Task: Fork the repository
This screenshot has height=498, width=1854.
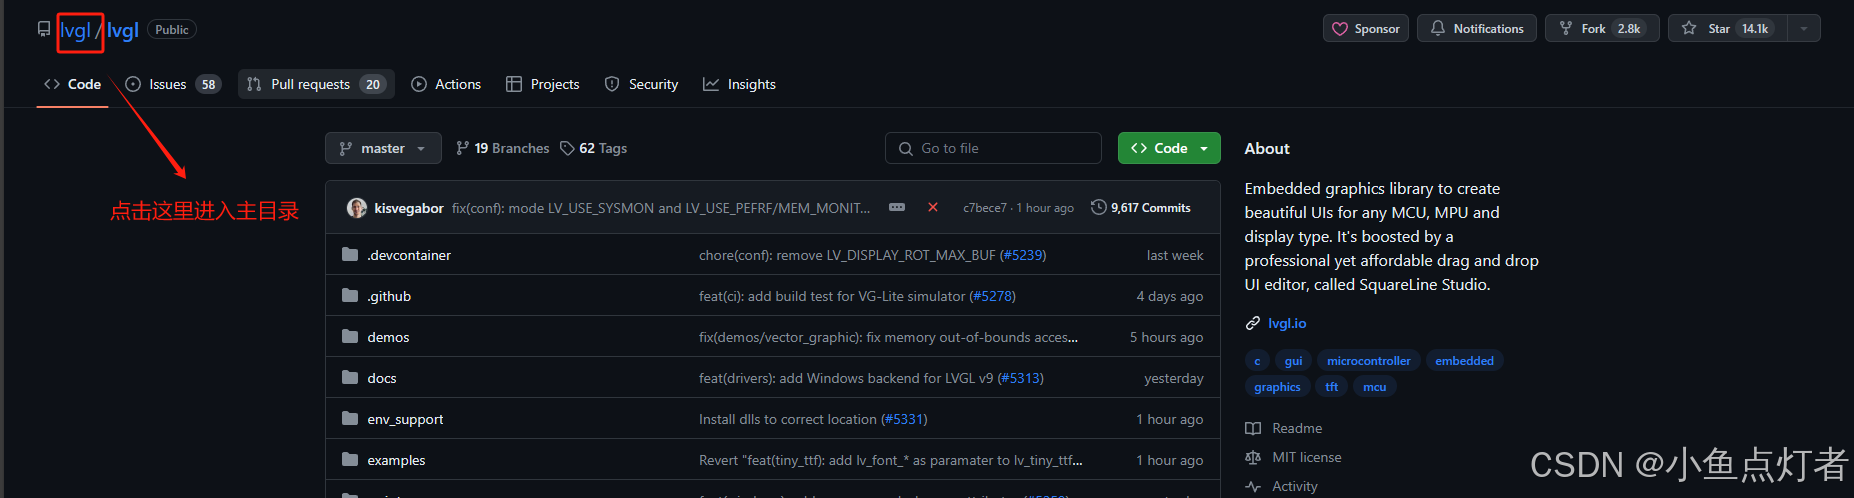Action: point(1602,28)
